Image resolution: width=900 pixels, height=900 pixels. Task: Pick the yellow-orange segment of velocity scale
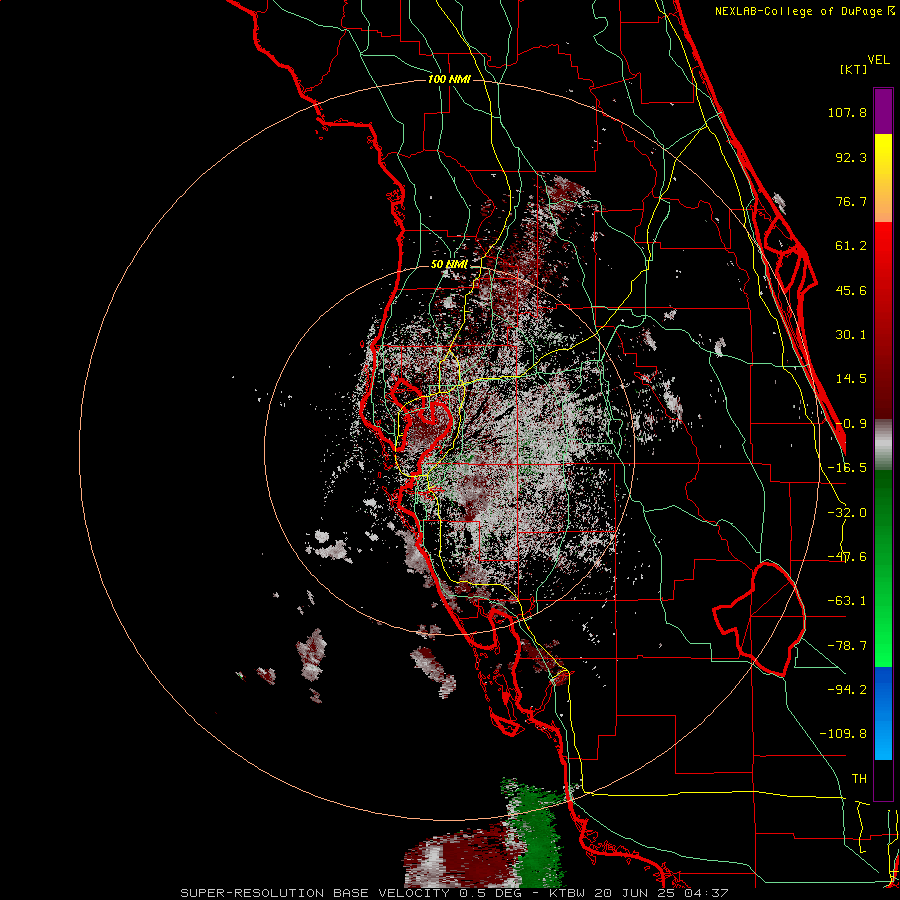[883, 178]
